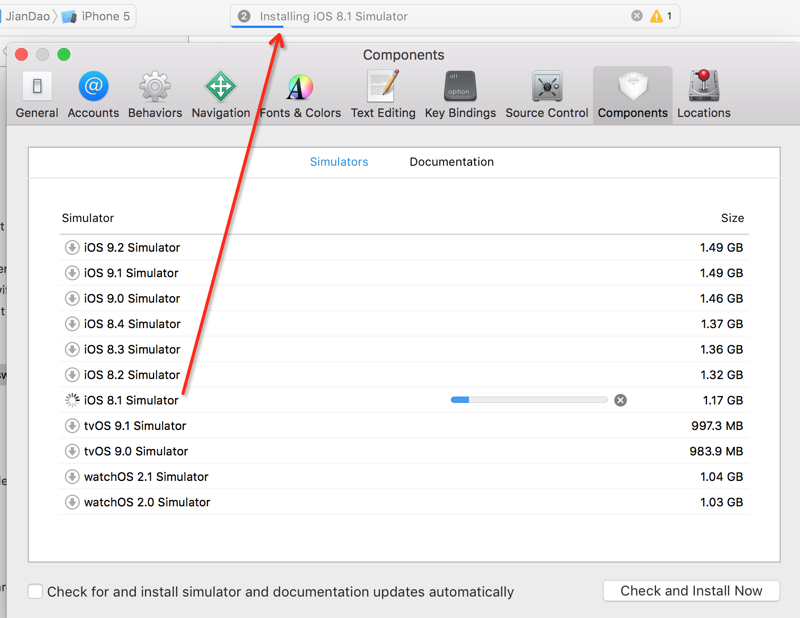
Task: Click the Check and Install Now button
Action: [x=691, y=591]
